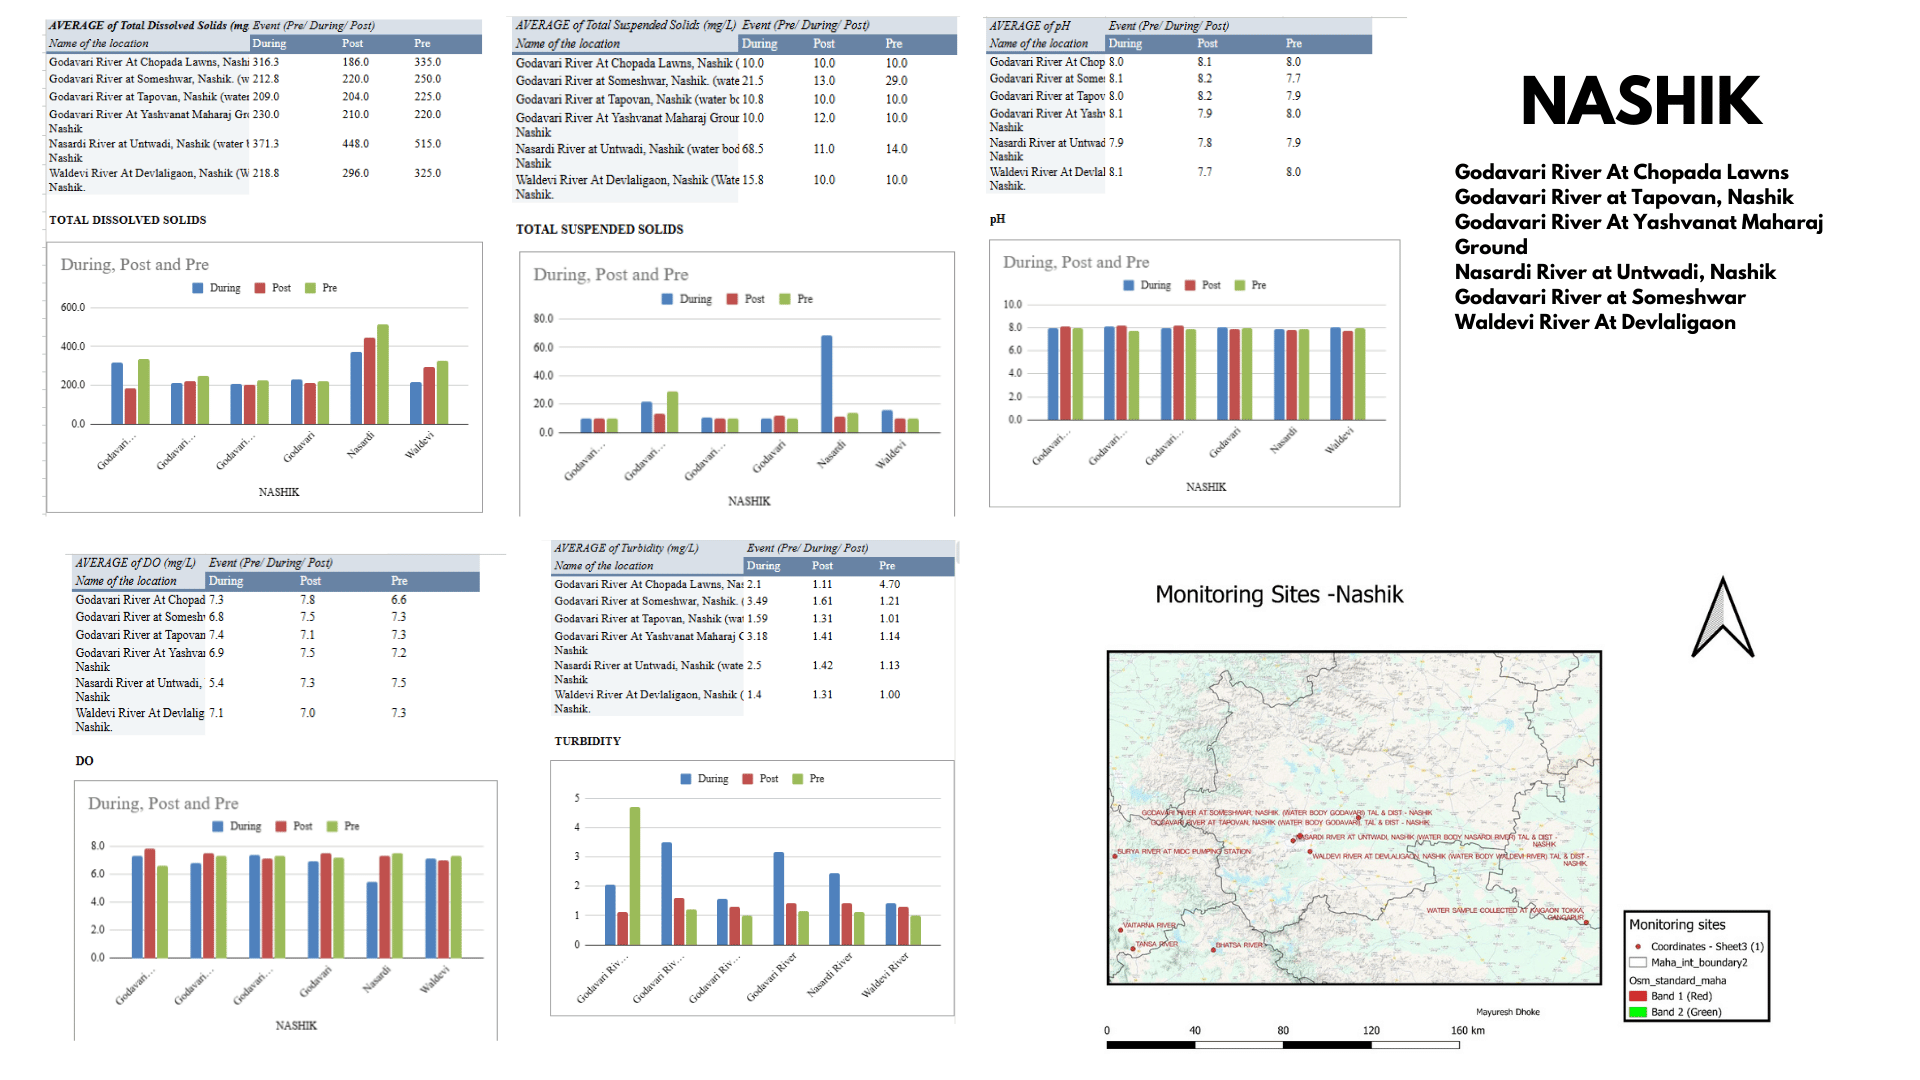Click the 600.0 axis label in the TDS chart
Screen dimensions: 1920x1080
tap(73, 308)
